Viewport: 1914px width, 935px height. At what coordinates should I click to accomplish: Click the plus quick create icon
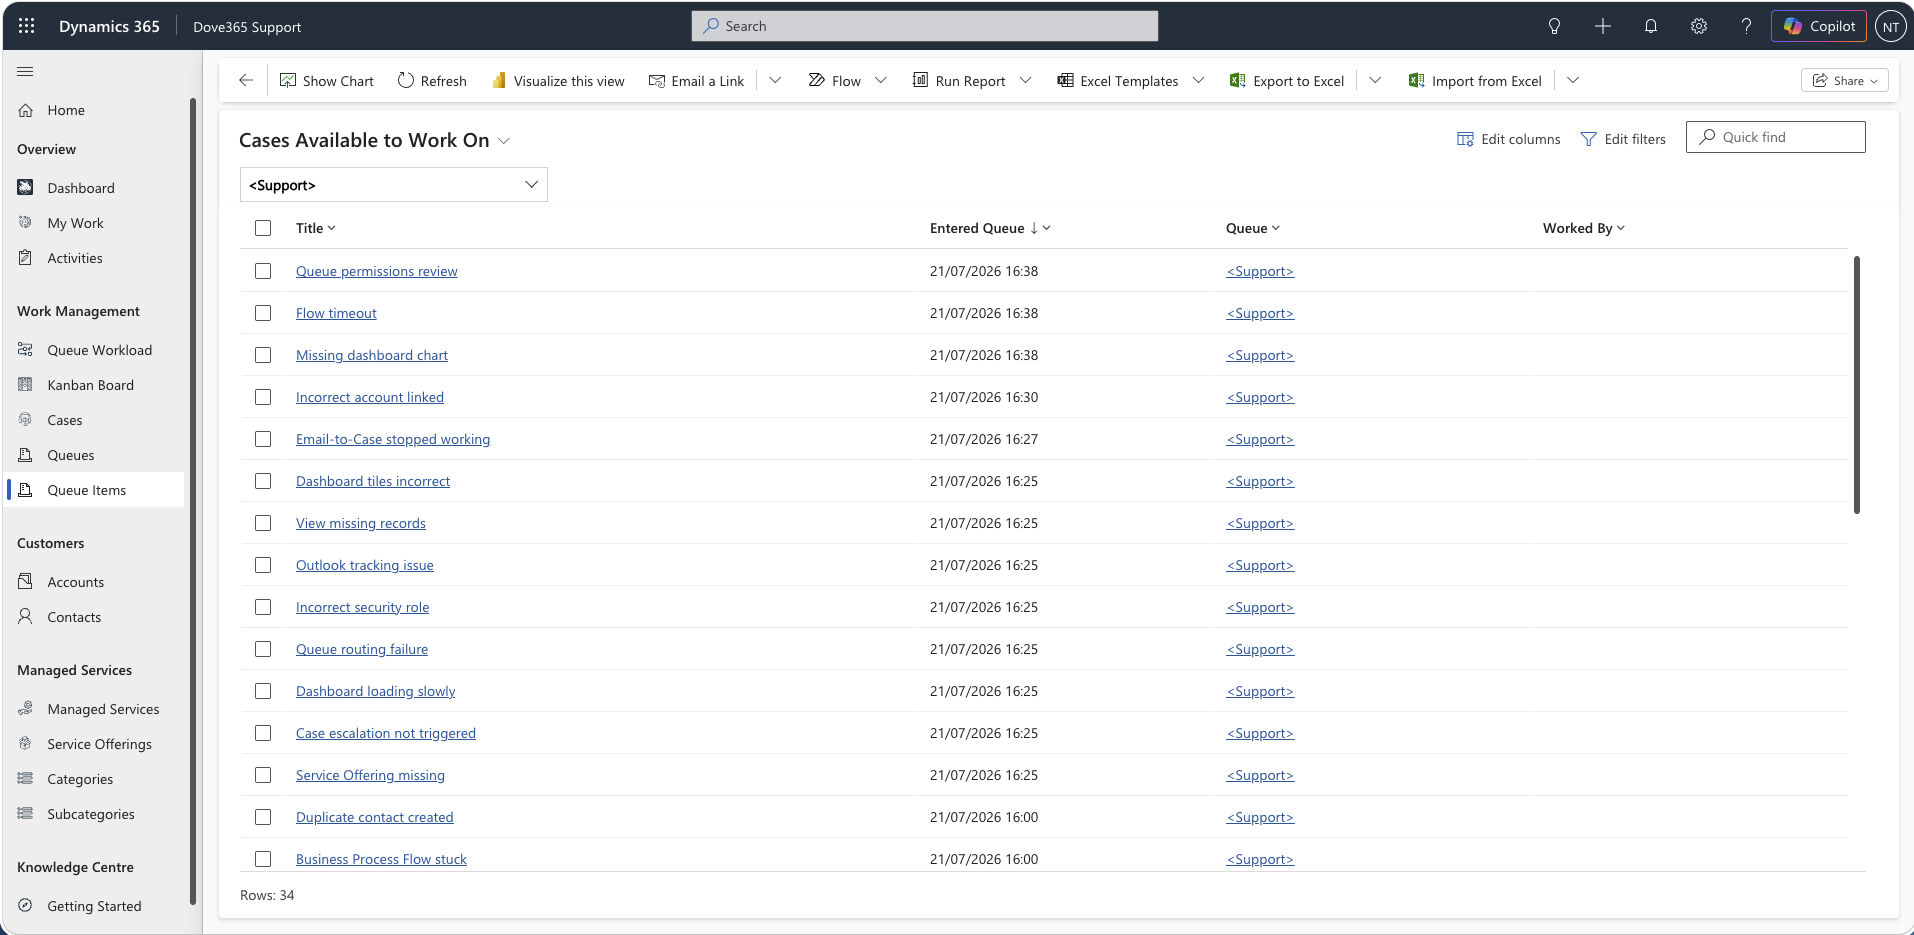(x=1602, y=26)
